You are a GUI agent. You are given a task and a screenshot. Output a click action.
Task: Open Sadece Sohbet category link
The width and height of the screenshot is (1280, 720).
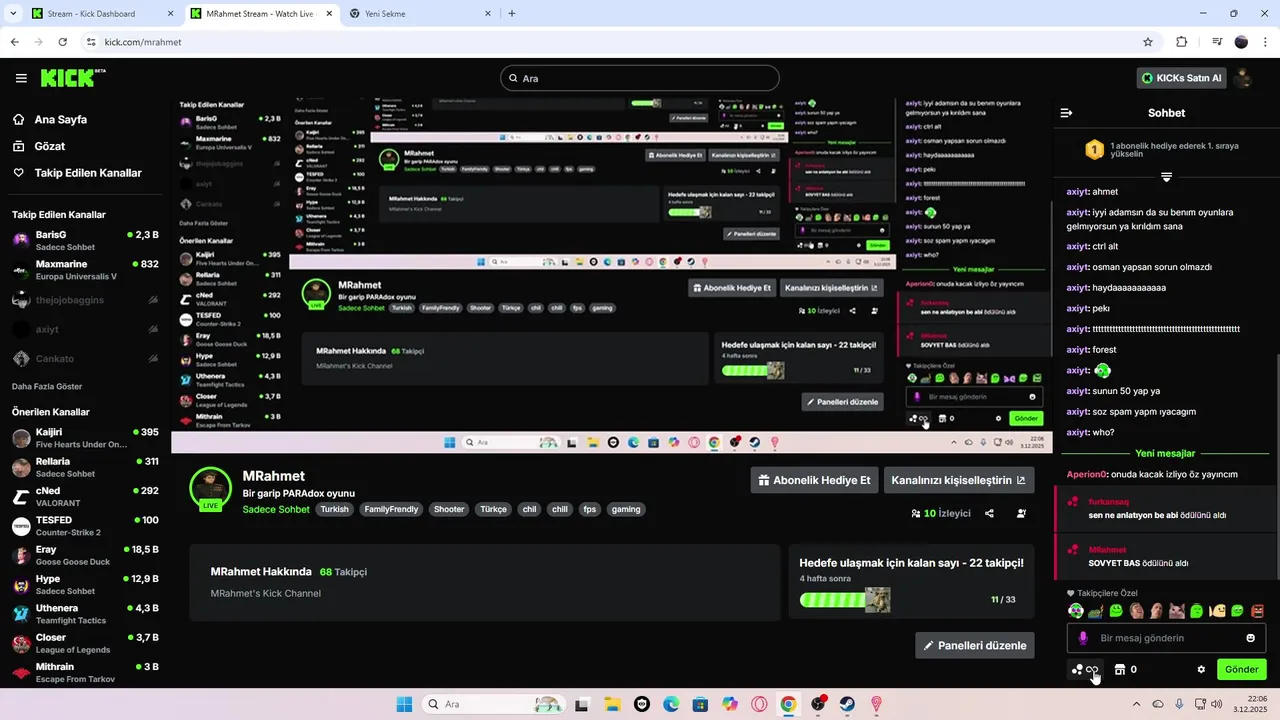[276, 509]
